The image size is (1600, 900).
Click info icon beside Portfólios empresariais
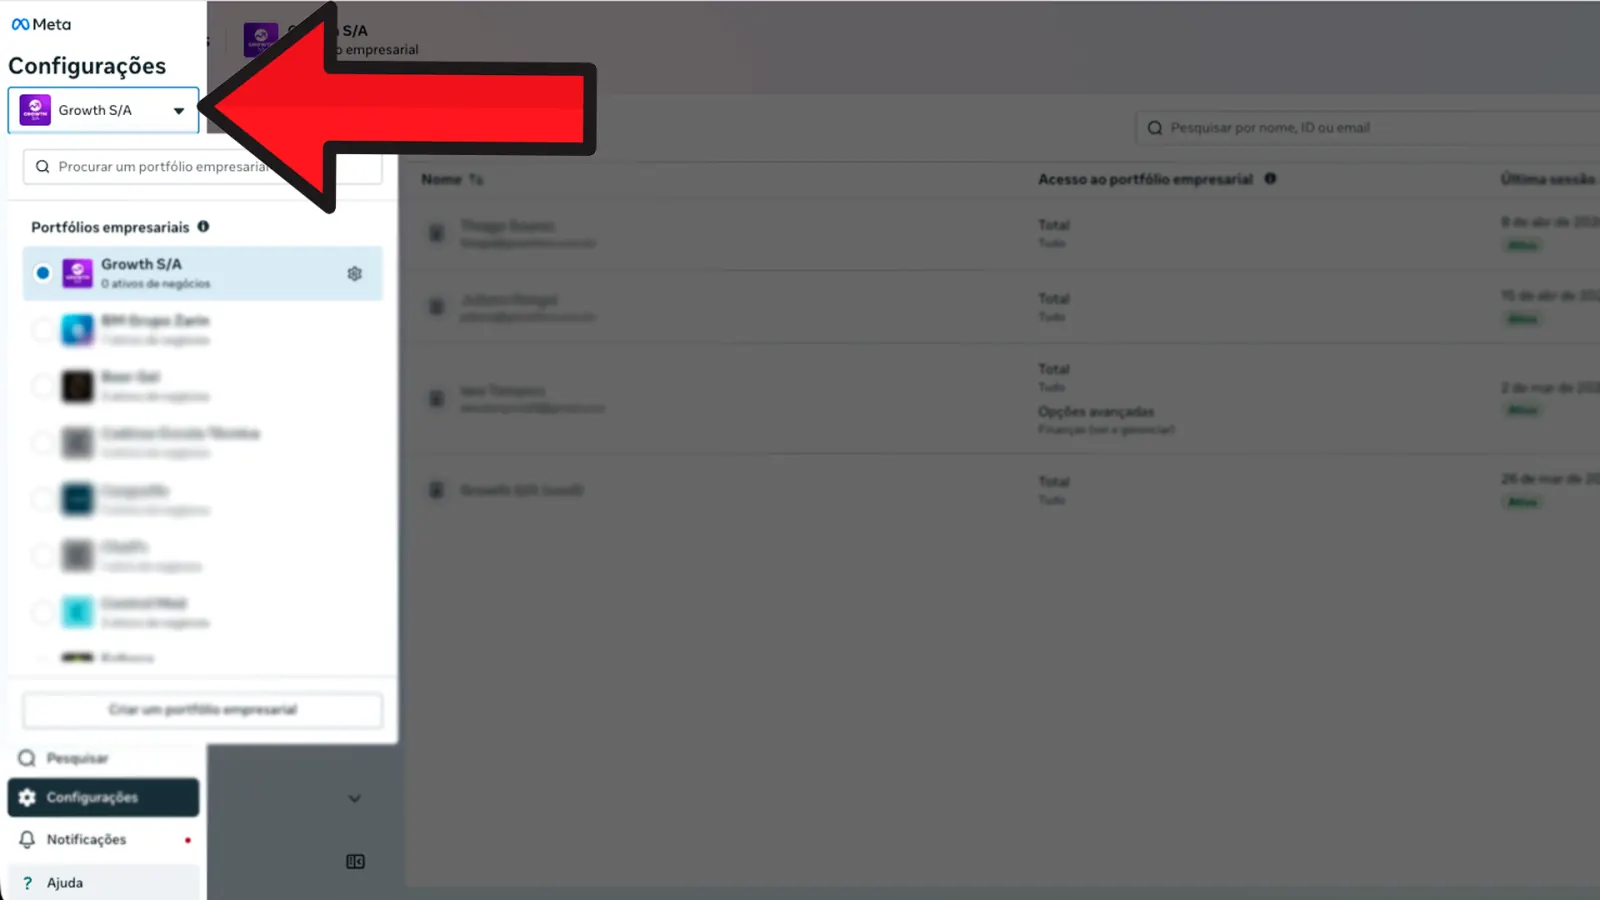[203, 227]
